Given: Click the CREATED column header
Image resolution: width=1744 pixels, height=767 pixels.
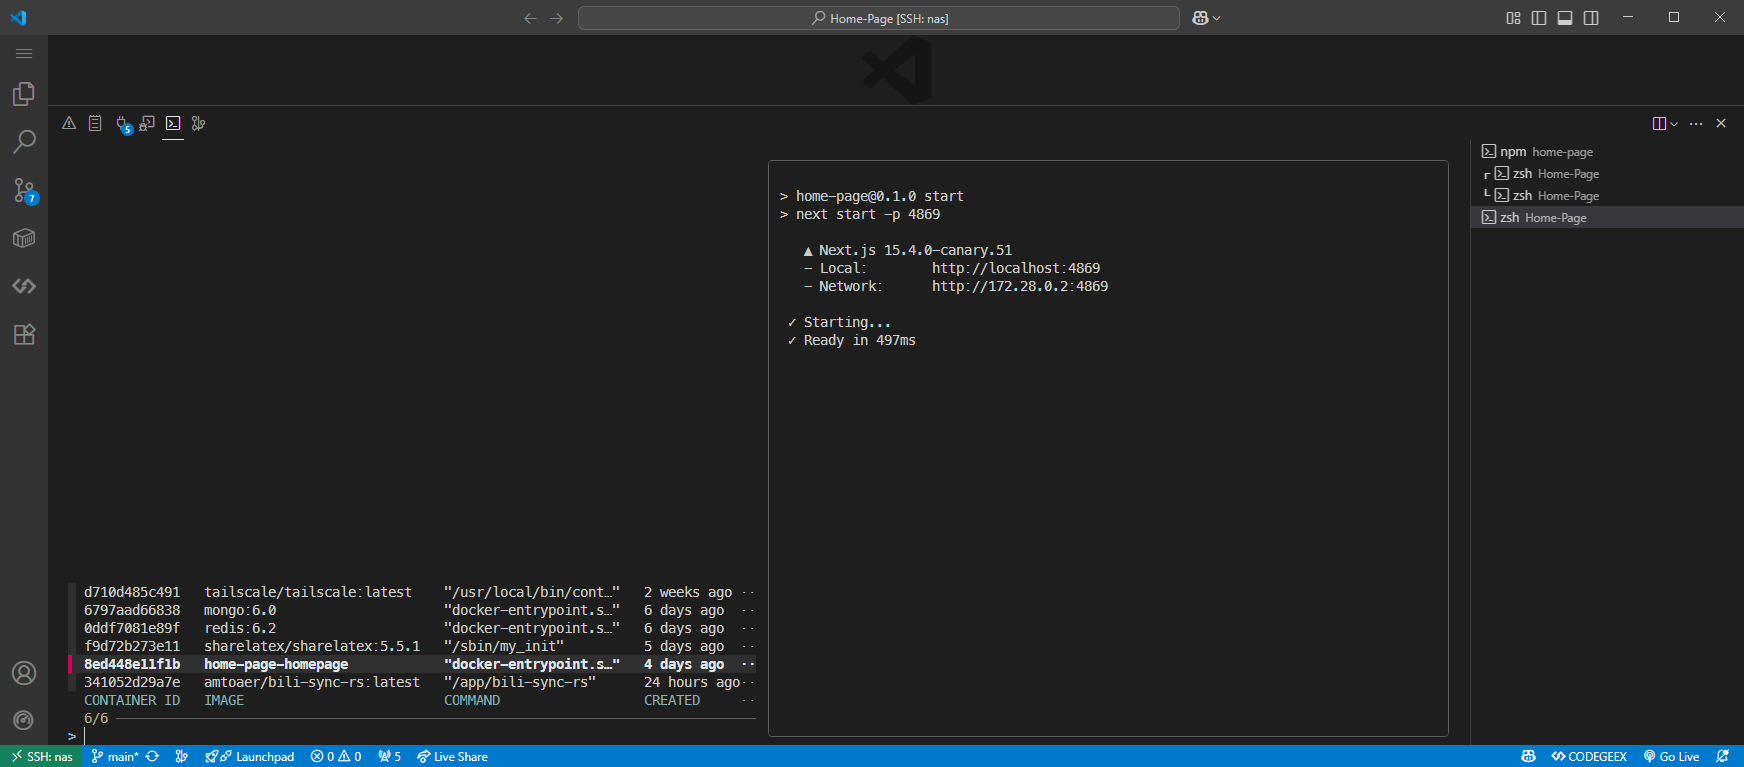Looking at the screenshot, I should [672, 700].
